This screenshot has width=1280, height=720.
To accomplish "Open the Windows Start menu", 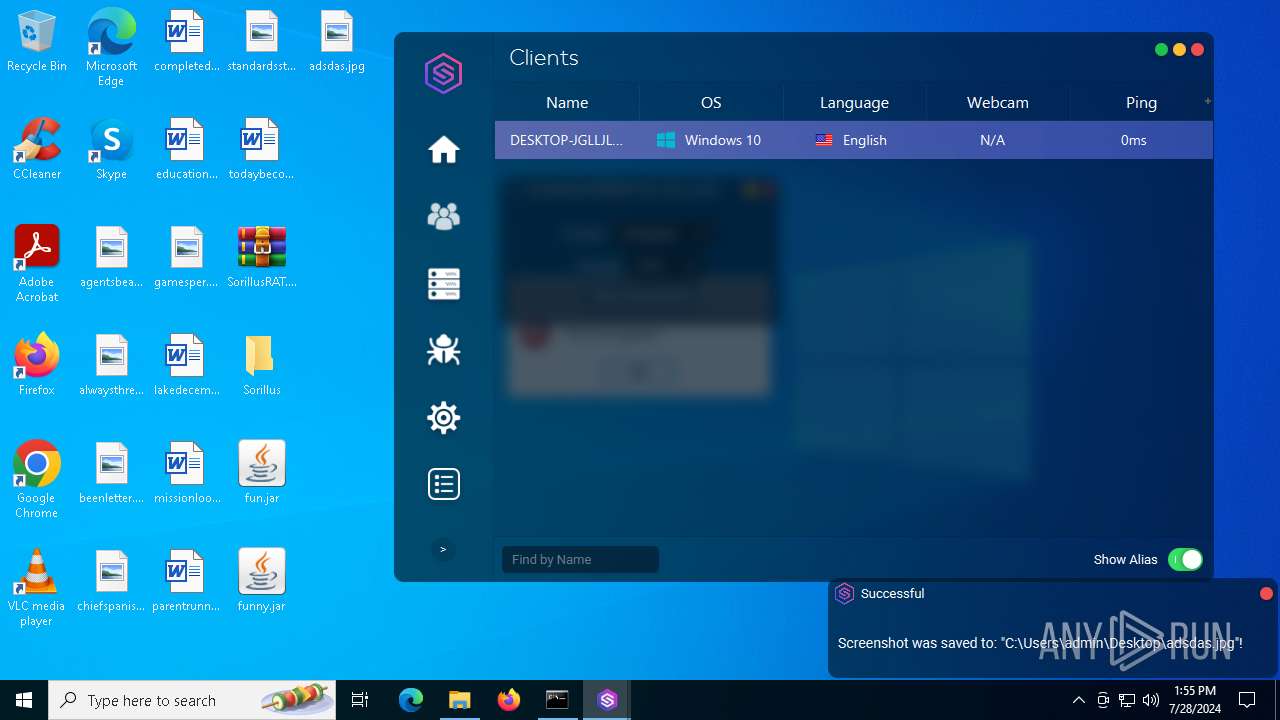I will pyautogui.click(x=24, y=700).
